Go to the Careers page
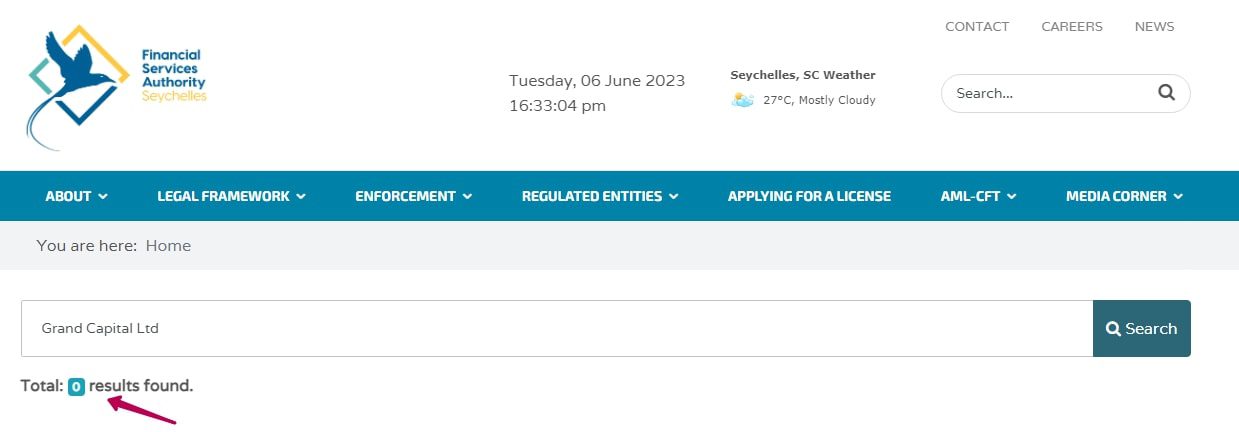The width and height of the screenshot is (1239, 432). 1072,27
